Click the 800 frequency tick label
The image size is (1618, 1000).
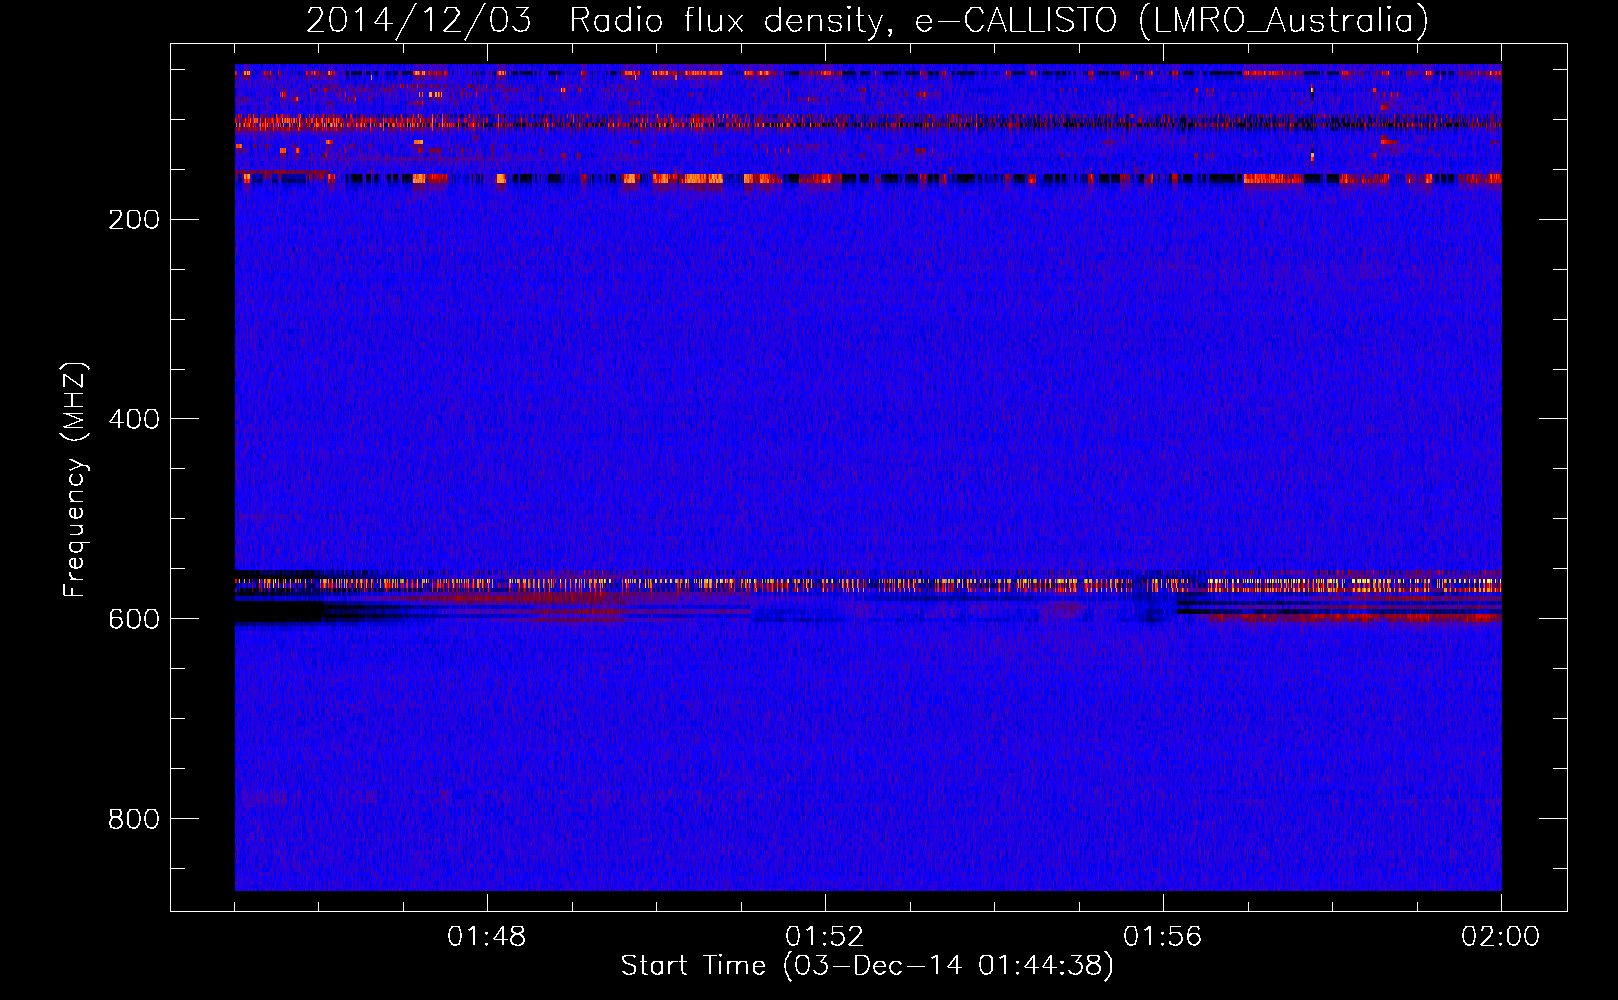[x=134, y=819]
